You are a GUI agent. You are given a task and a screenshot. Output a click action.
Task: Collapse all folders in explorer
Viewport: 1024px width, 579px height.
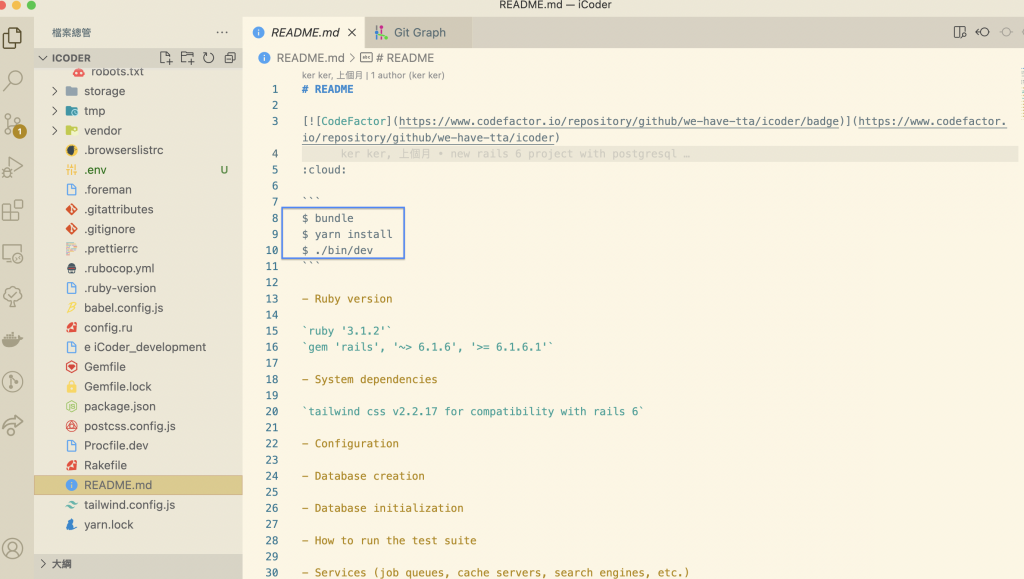(230, 58)
